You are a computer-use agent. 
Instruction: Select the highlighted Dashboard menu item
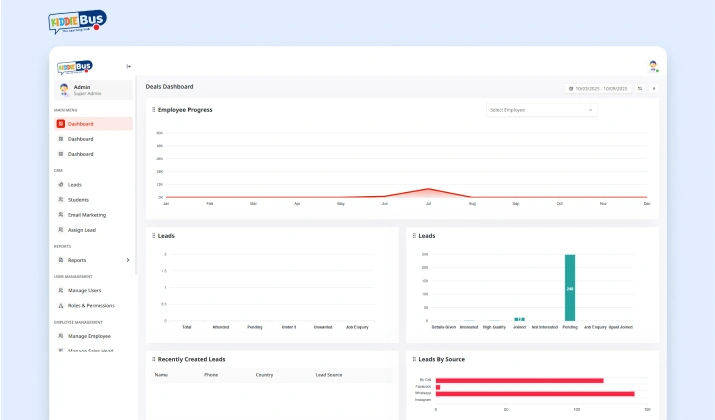pos(93,124)
